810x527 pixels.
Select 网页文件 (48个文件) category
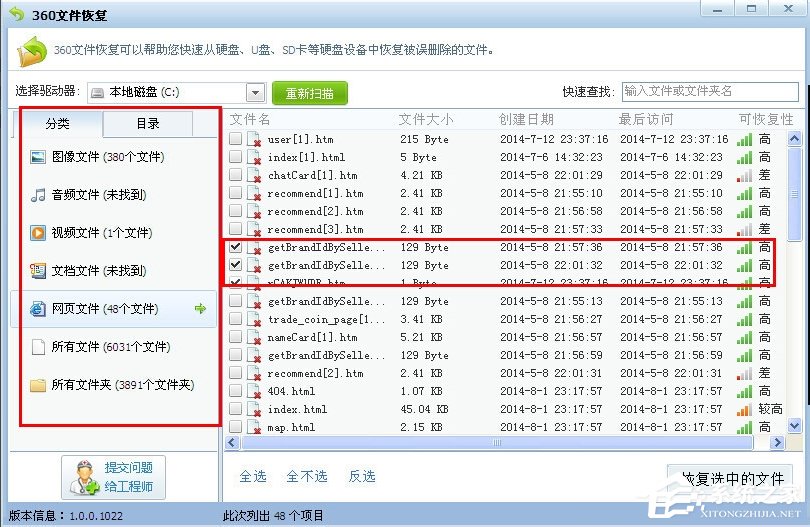[113, 309]
